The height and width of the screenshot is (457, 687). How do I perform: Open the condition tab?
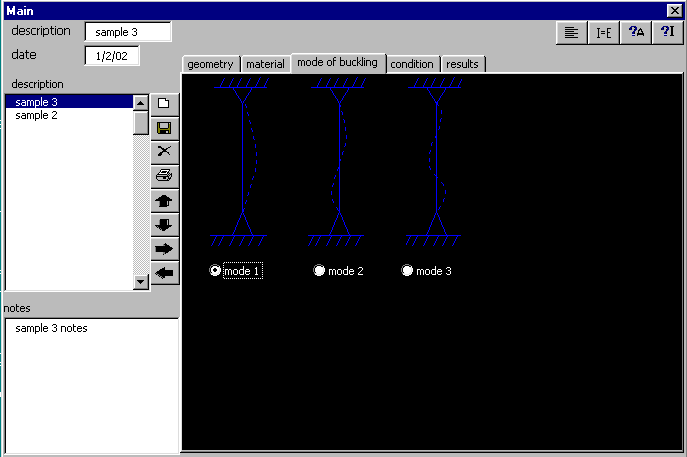pyautogui.click(x=412, y=64)
